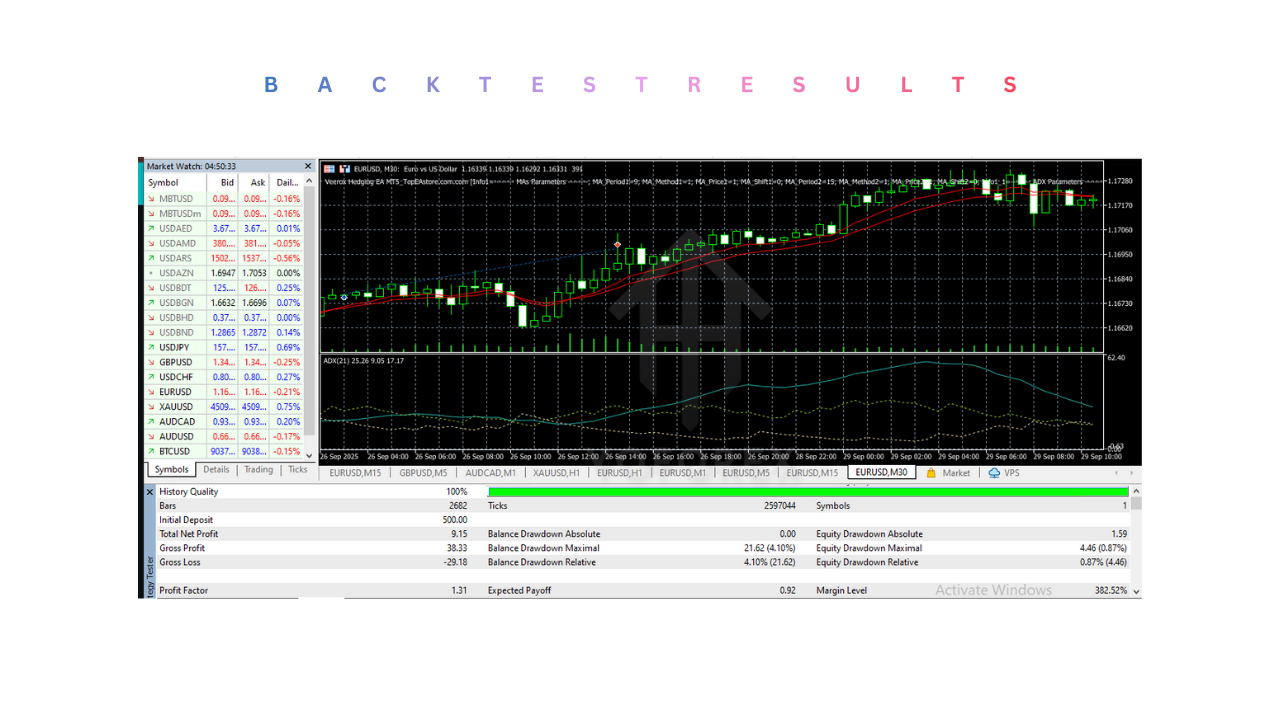This screenshot has width=1280, height=720.
Task: Open the VPS cloud icon tab
Action: click(x=1004, y=473)
